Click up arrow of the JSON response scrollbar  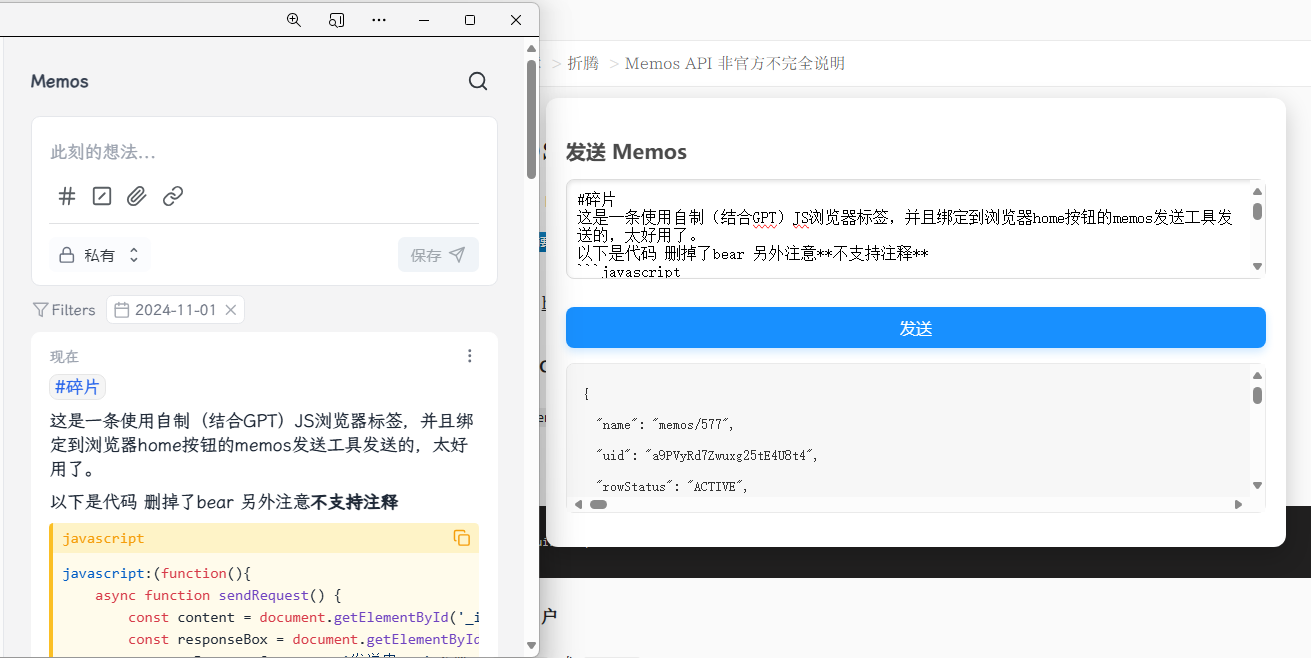coord(1257,375)
